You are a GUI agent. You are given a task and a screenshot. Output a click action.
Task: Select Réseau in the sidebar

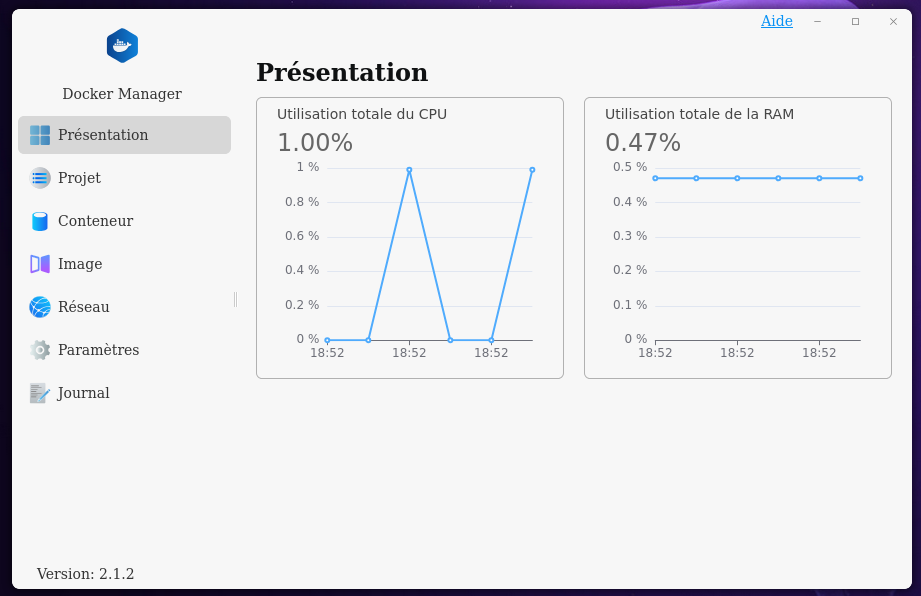click(x=84, y=307)
